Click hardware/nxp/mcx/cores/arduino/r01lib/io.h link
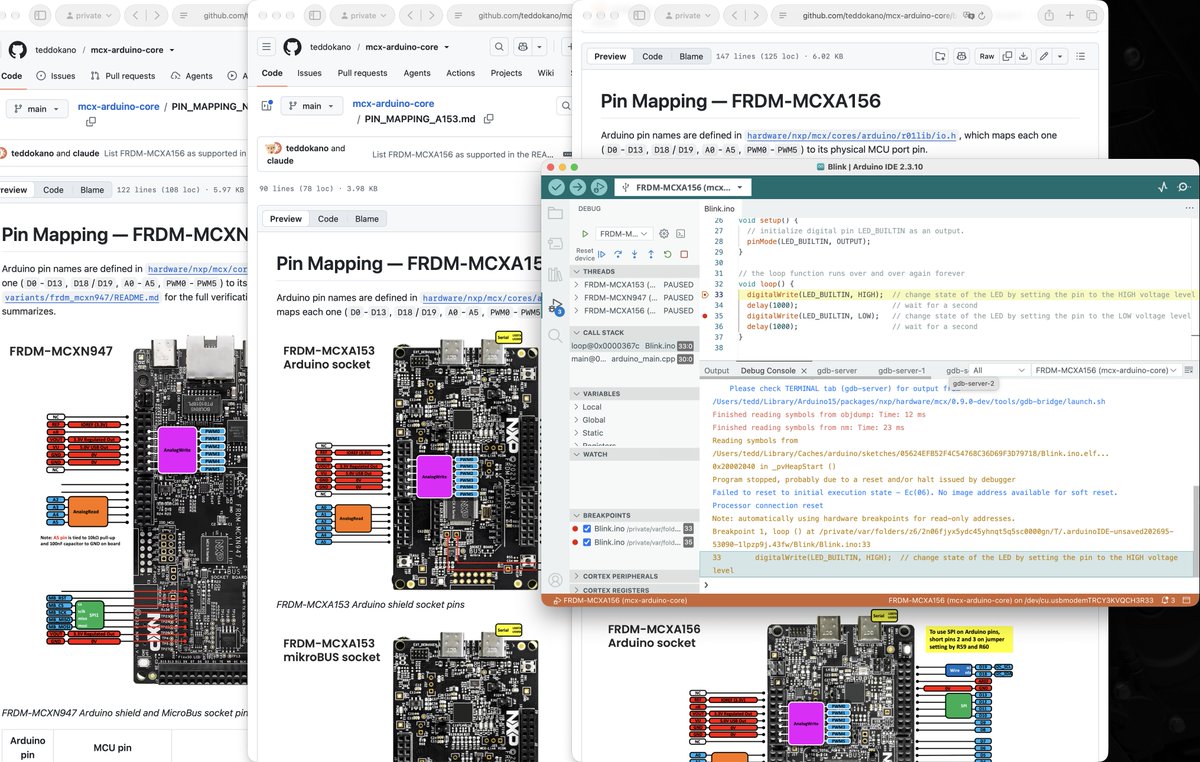Image resolution: width=1200 pixels, height=762 pixels. [853, 135]
